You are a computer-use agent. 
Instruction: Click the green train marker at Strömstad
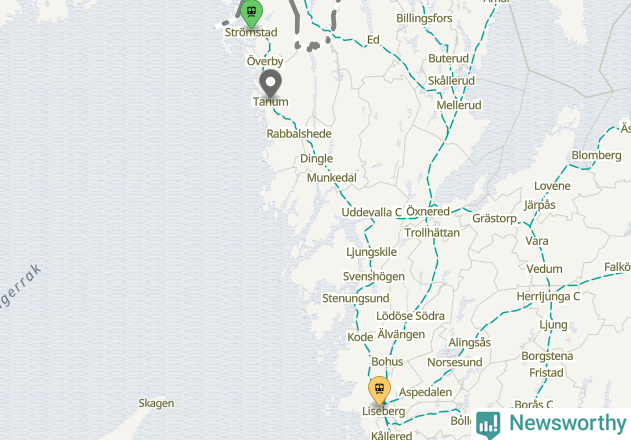click(x=252, y=12)
